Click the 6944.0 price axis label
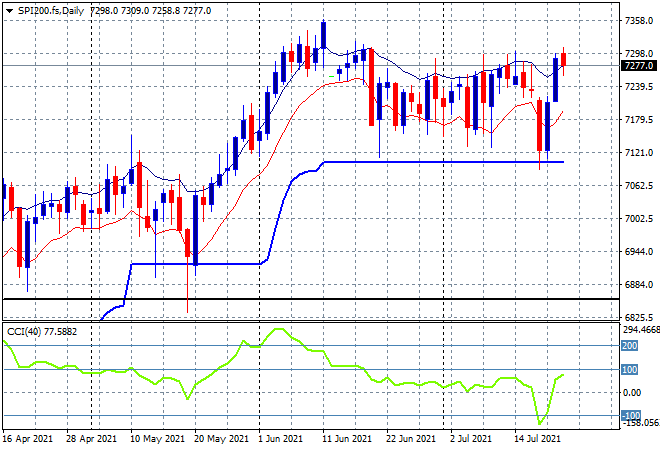The width and height of the screenshot is (660, 450). point(639,251)
